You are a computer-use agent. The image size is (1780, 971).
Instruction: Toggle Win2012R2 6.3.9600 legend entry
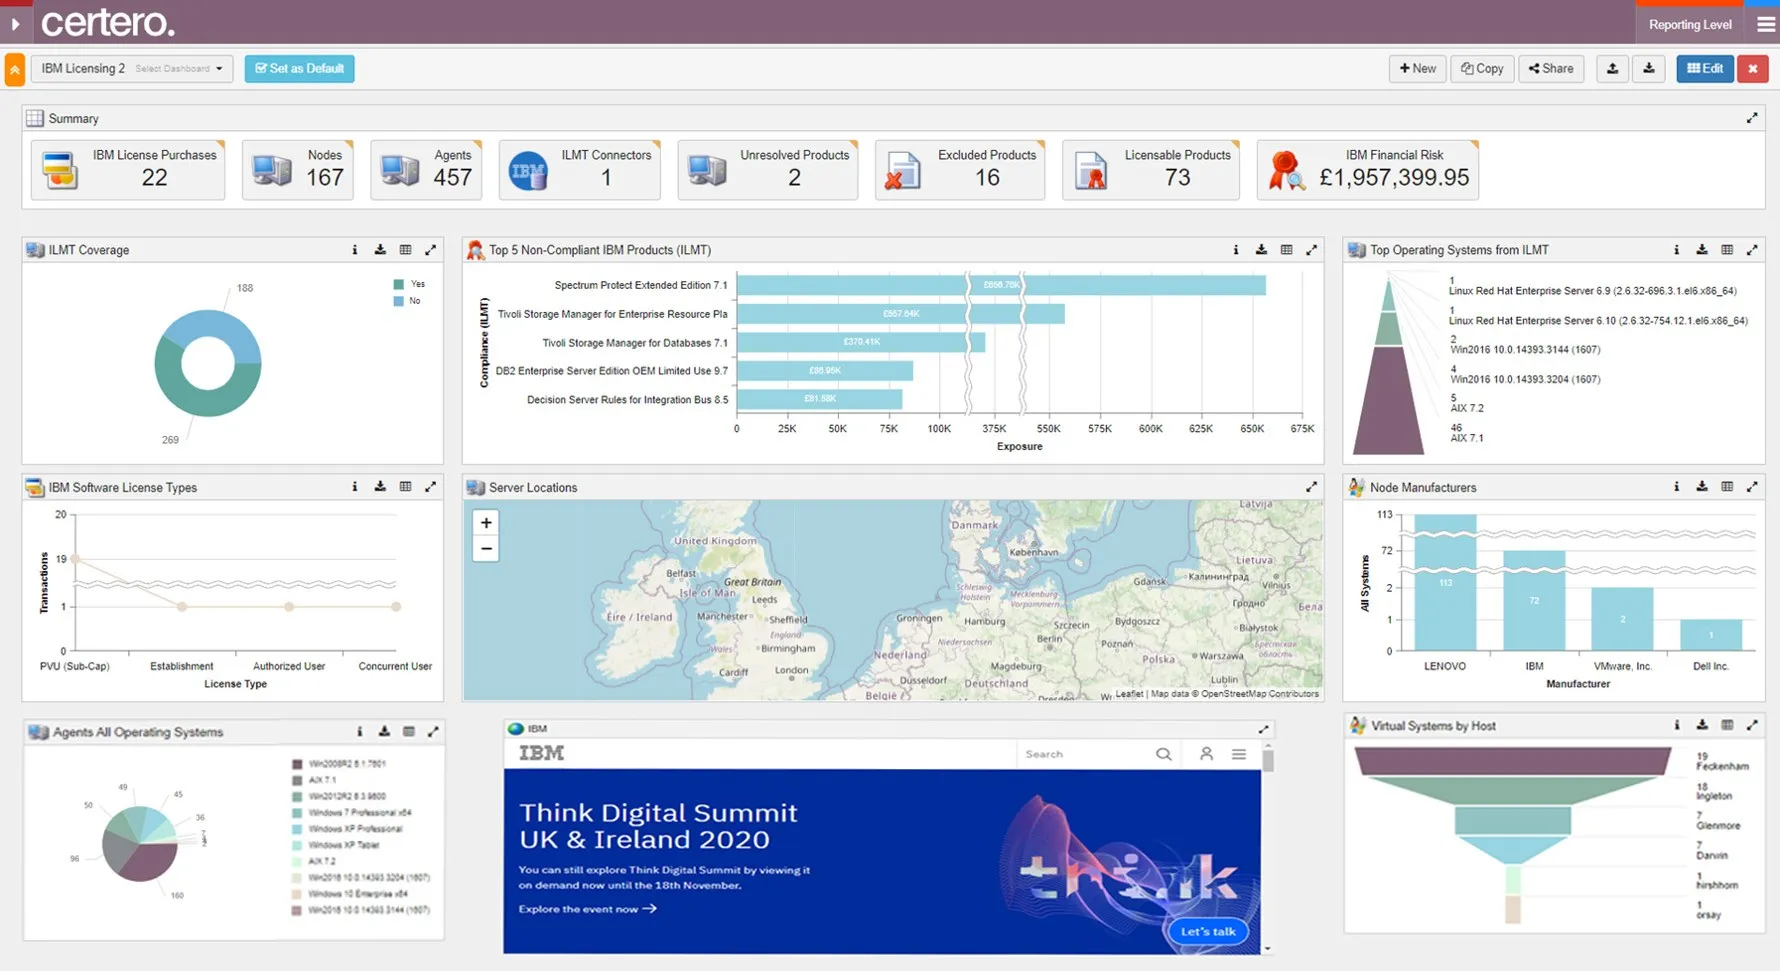click(x=338, y=797)
